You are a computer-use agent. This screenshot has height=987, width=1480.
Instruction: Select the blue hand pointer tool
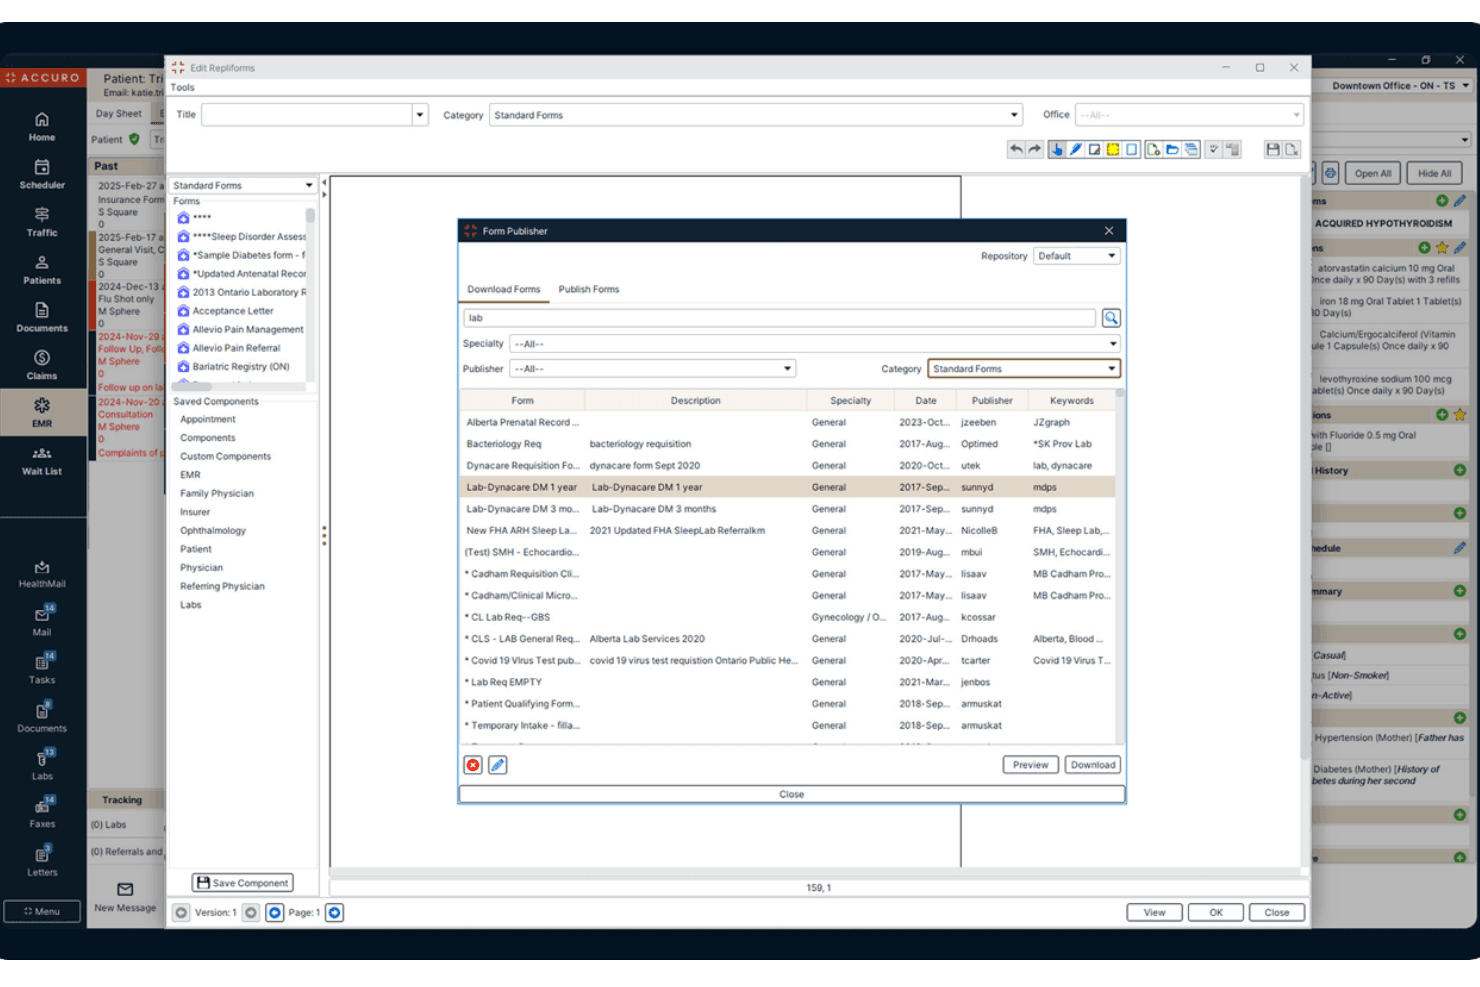pyautogui.click(x=1057, y=149)
